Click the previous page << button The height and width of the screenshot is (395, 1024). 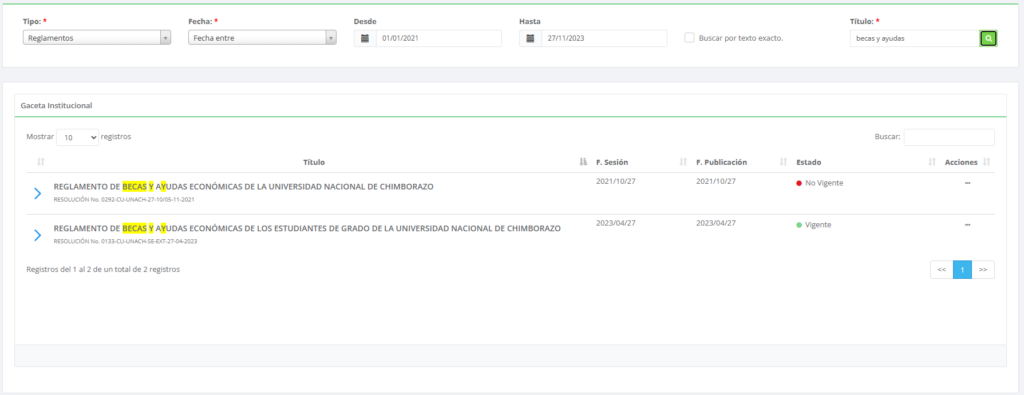942,270
